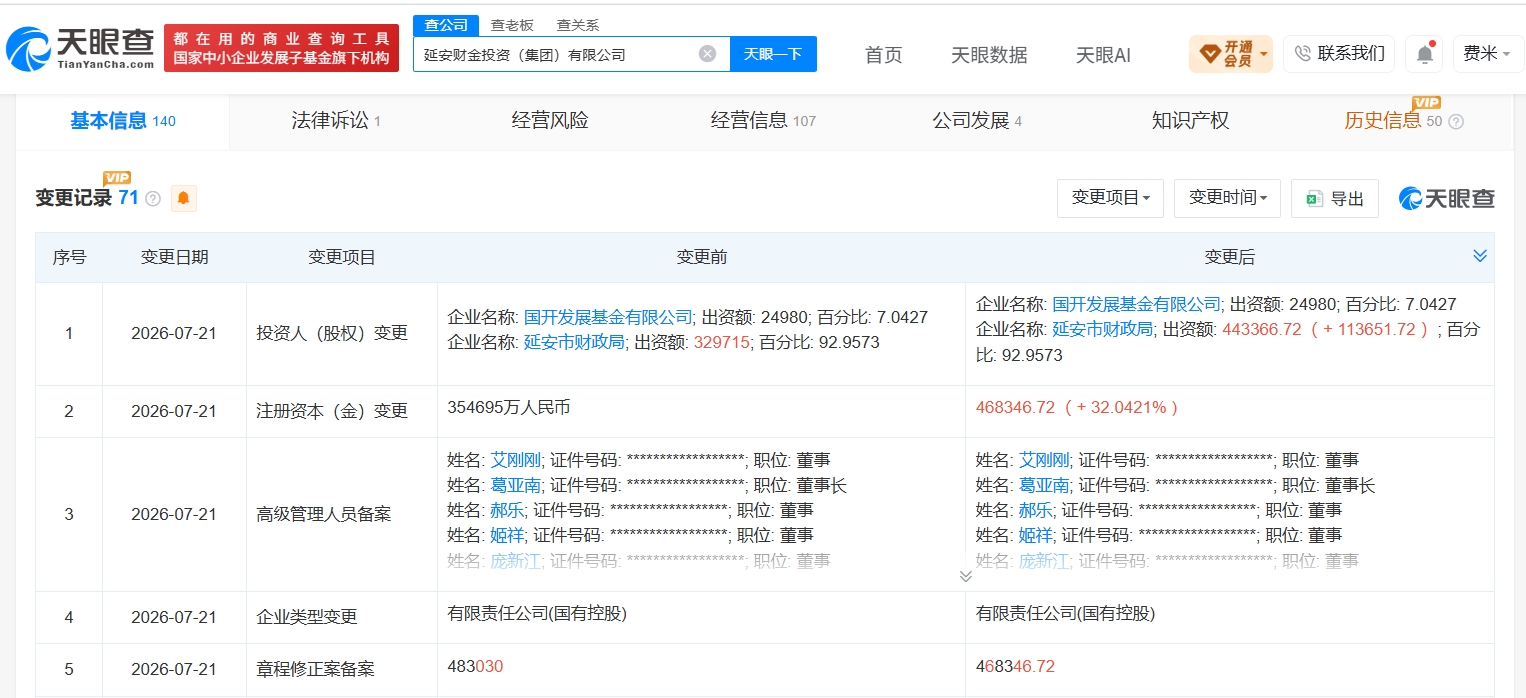The width and height of the screenshot is (1526, 698).
Task: Open 天眼AI in top navigation
Action: (x=1103, y=55)
